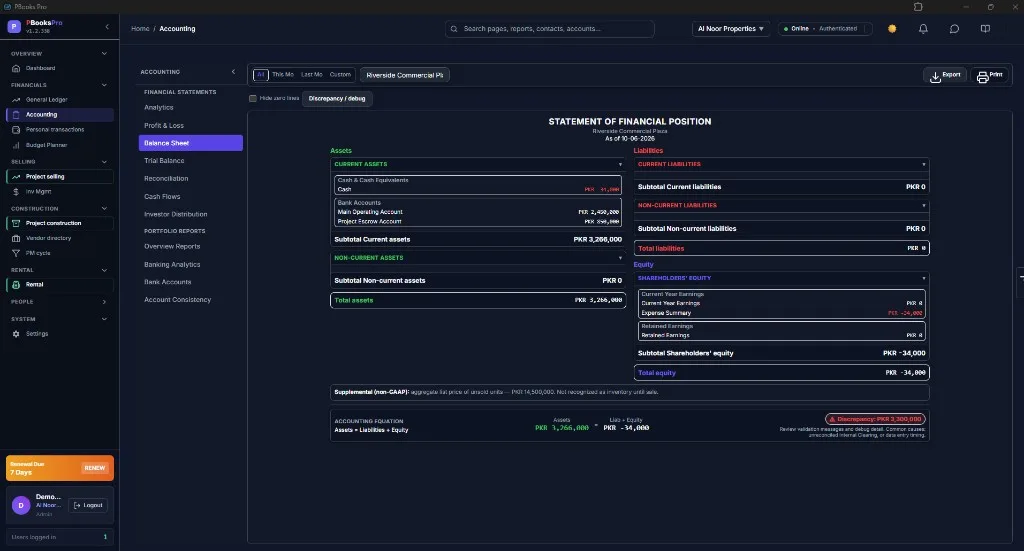This screenshot has height=551, width=1024.
Task: Select the This Mo date range
Action: [x=283, y=75]
